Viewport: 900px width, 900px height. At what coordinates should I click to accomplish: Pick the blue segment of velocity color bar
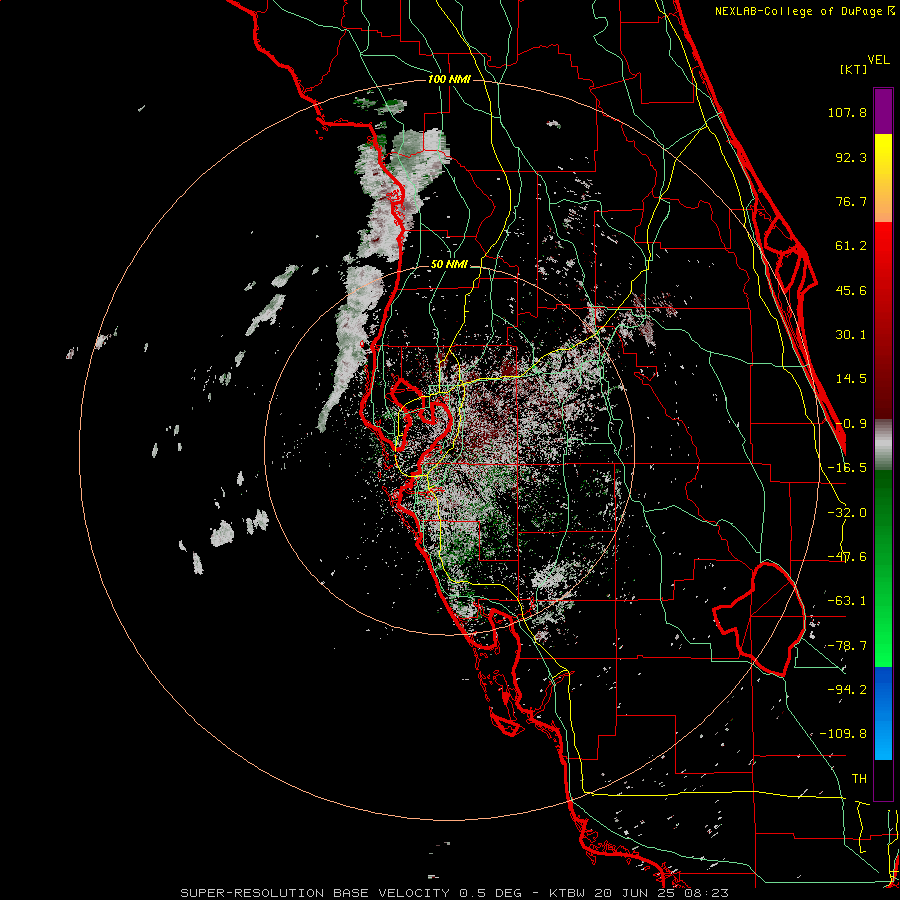(883, 713)
